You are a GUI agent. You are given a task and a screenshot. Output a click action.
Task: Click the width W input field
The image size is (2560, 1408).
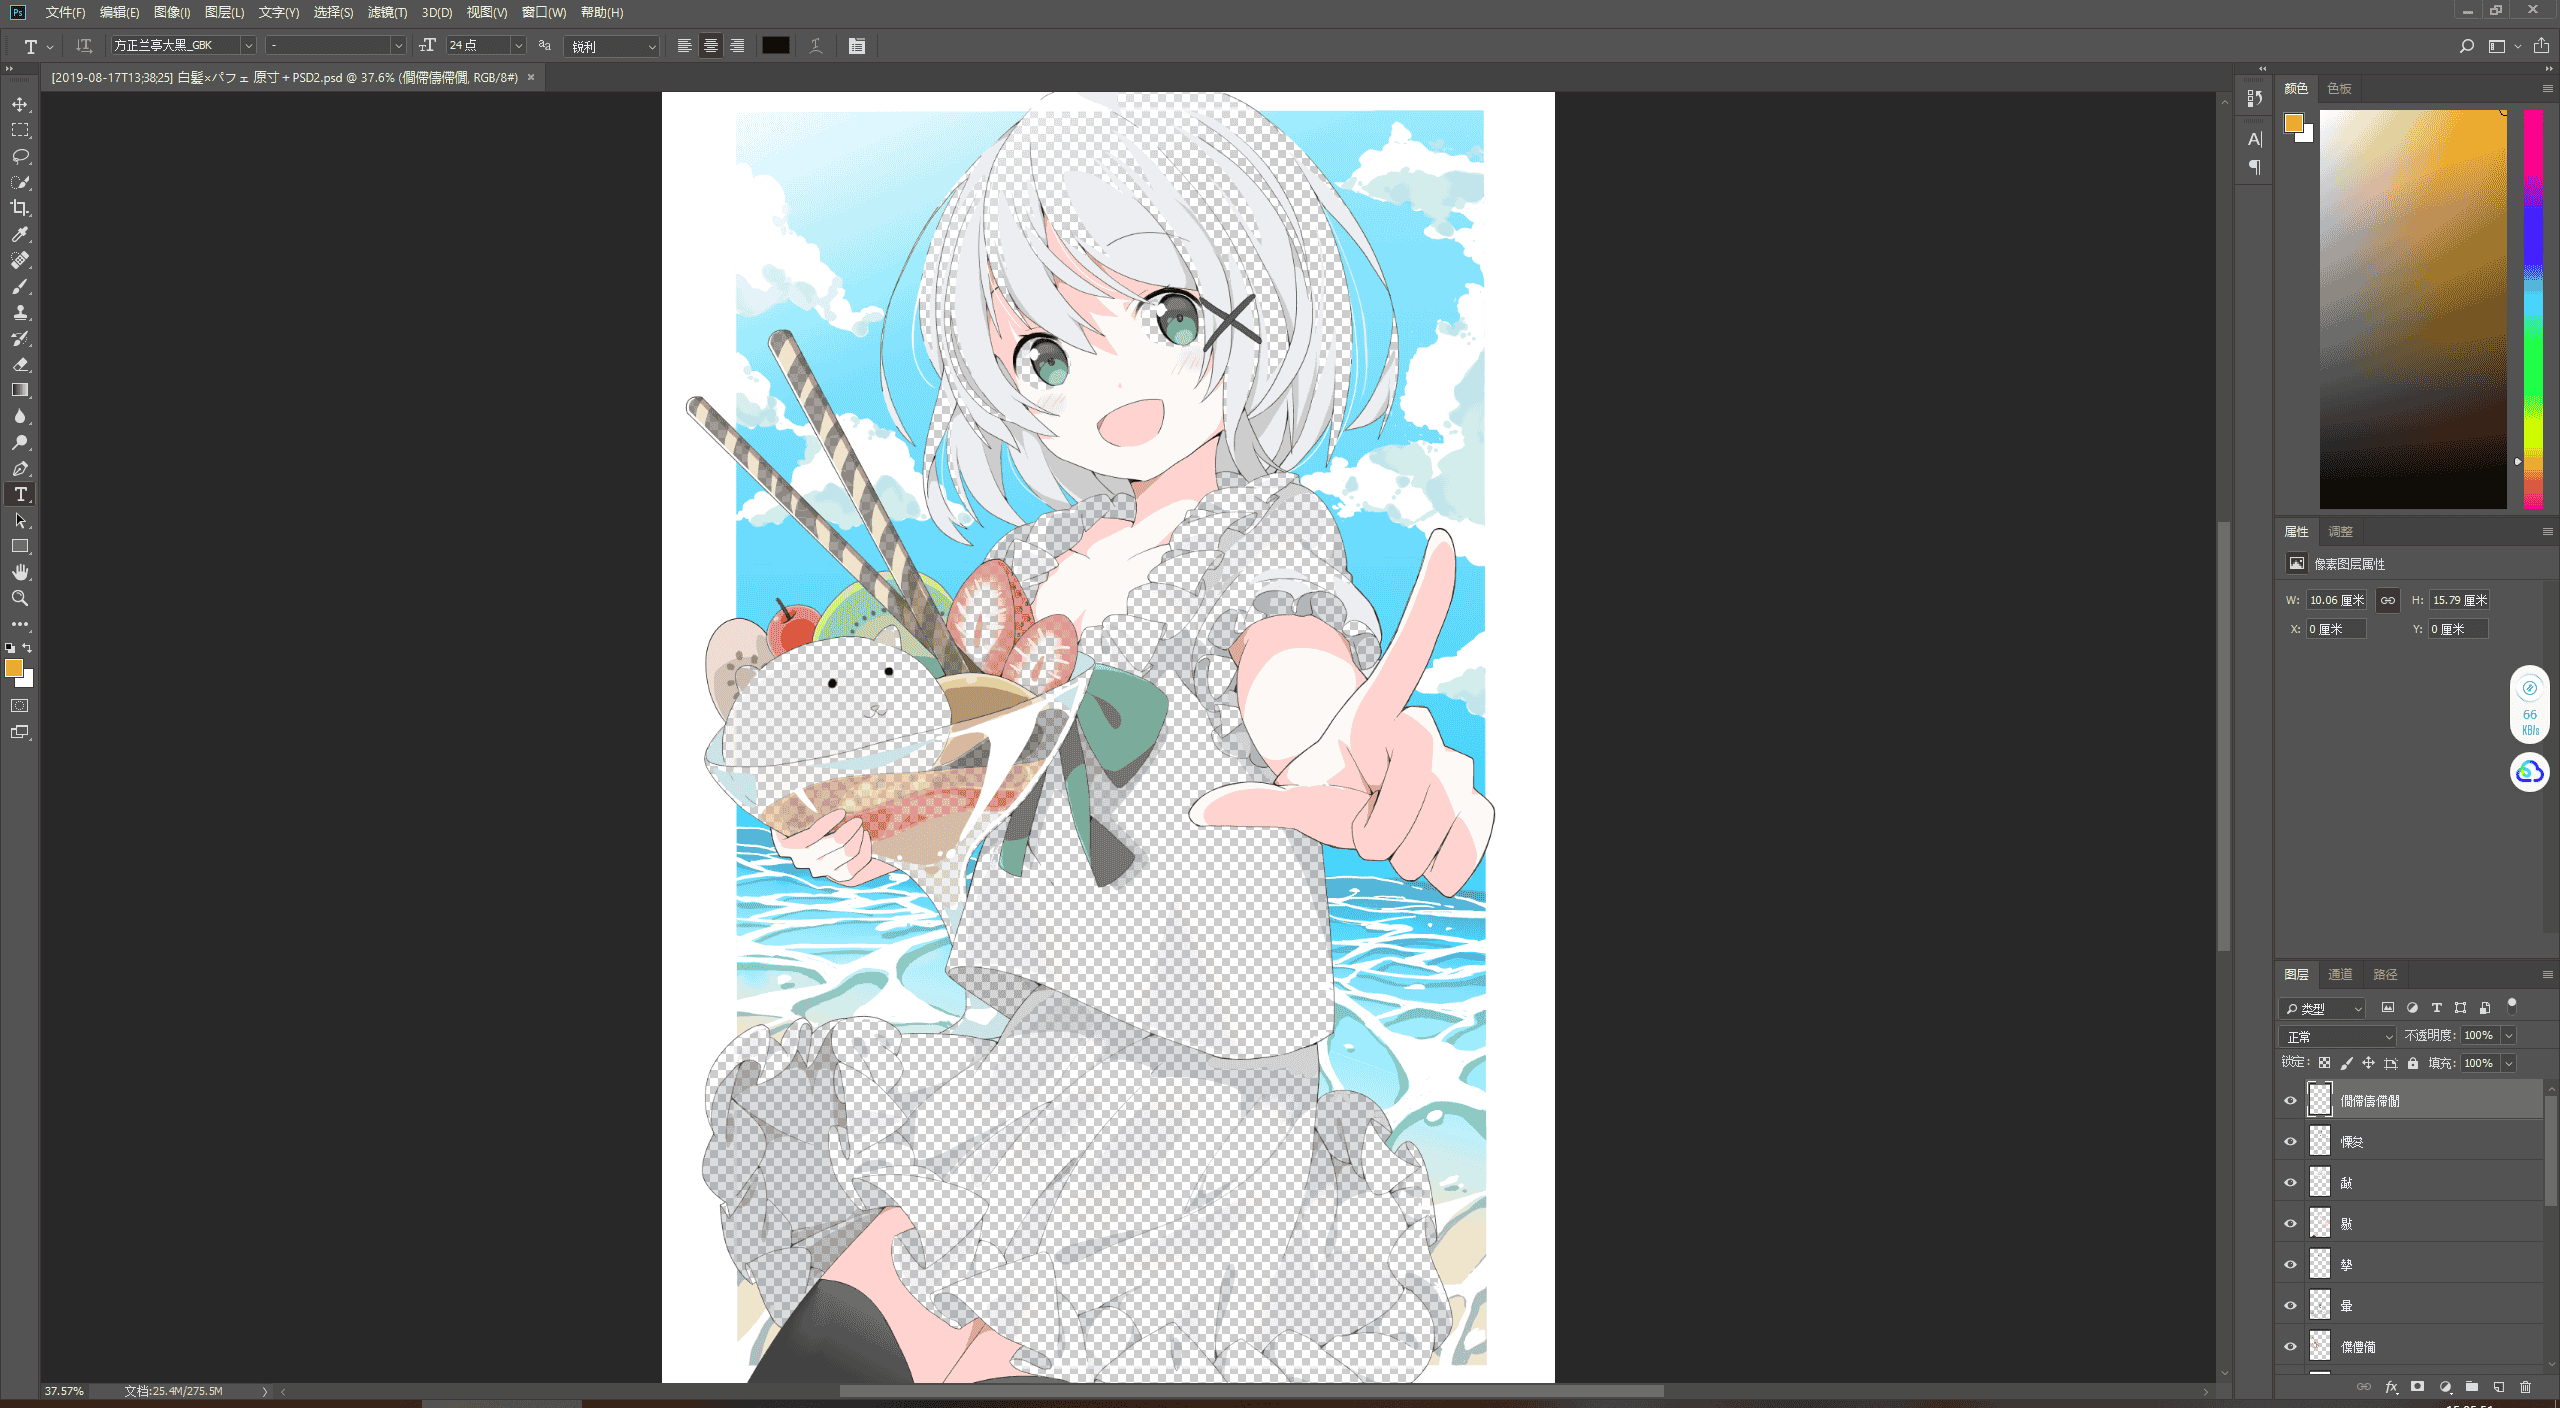[2336, 600]
